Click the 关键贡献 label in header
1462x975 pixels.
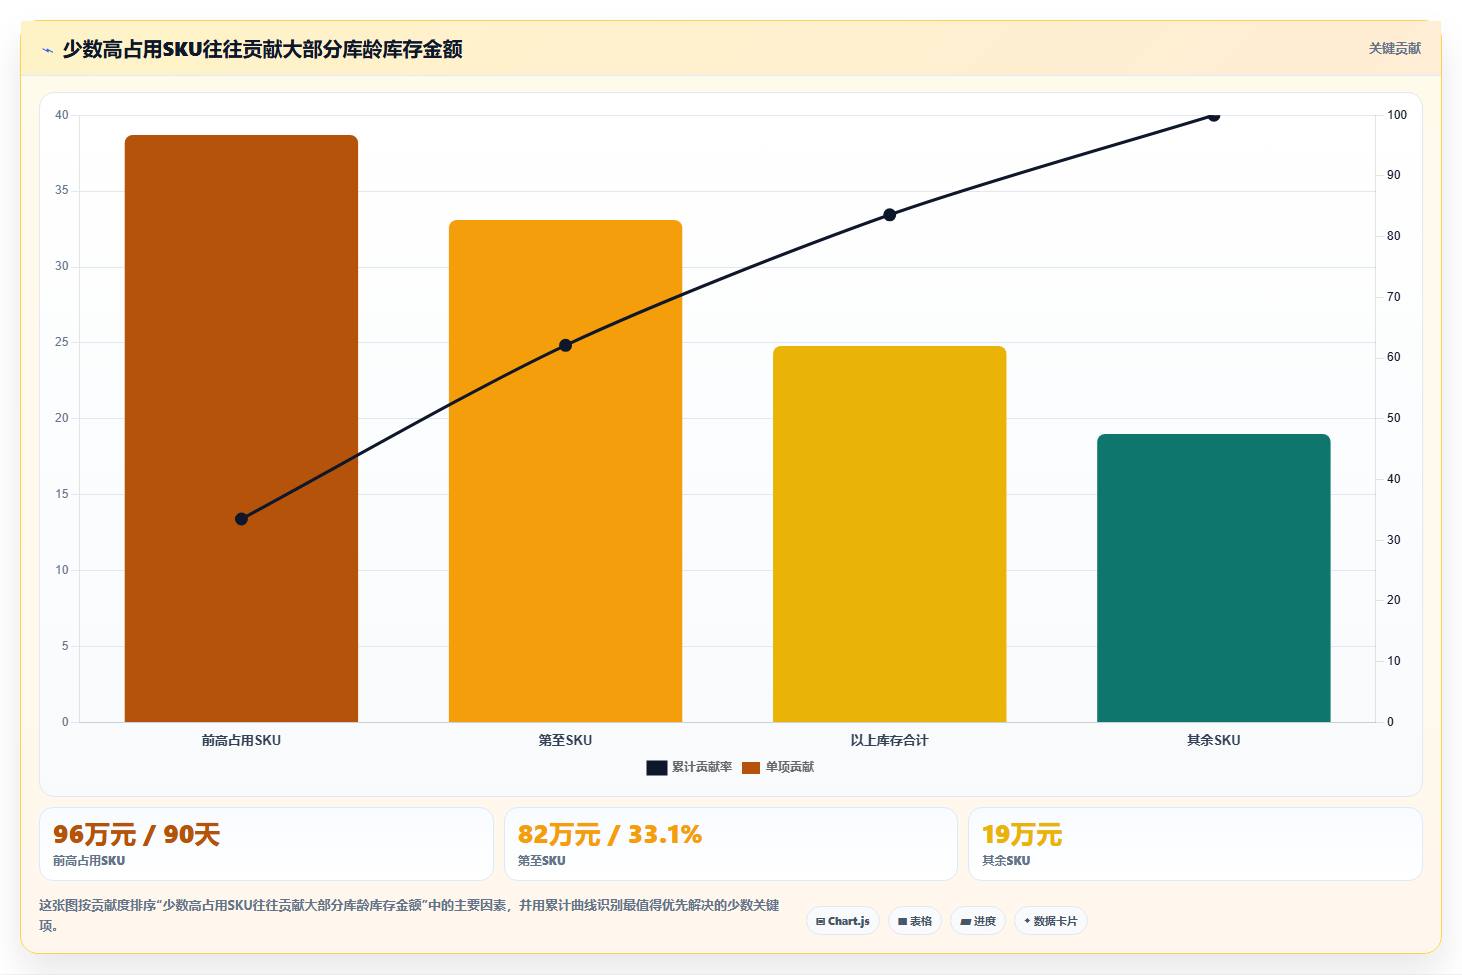point(1395,48)
